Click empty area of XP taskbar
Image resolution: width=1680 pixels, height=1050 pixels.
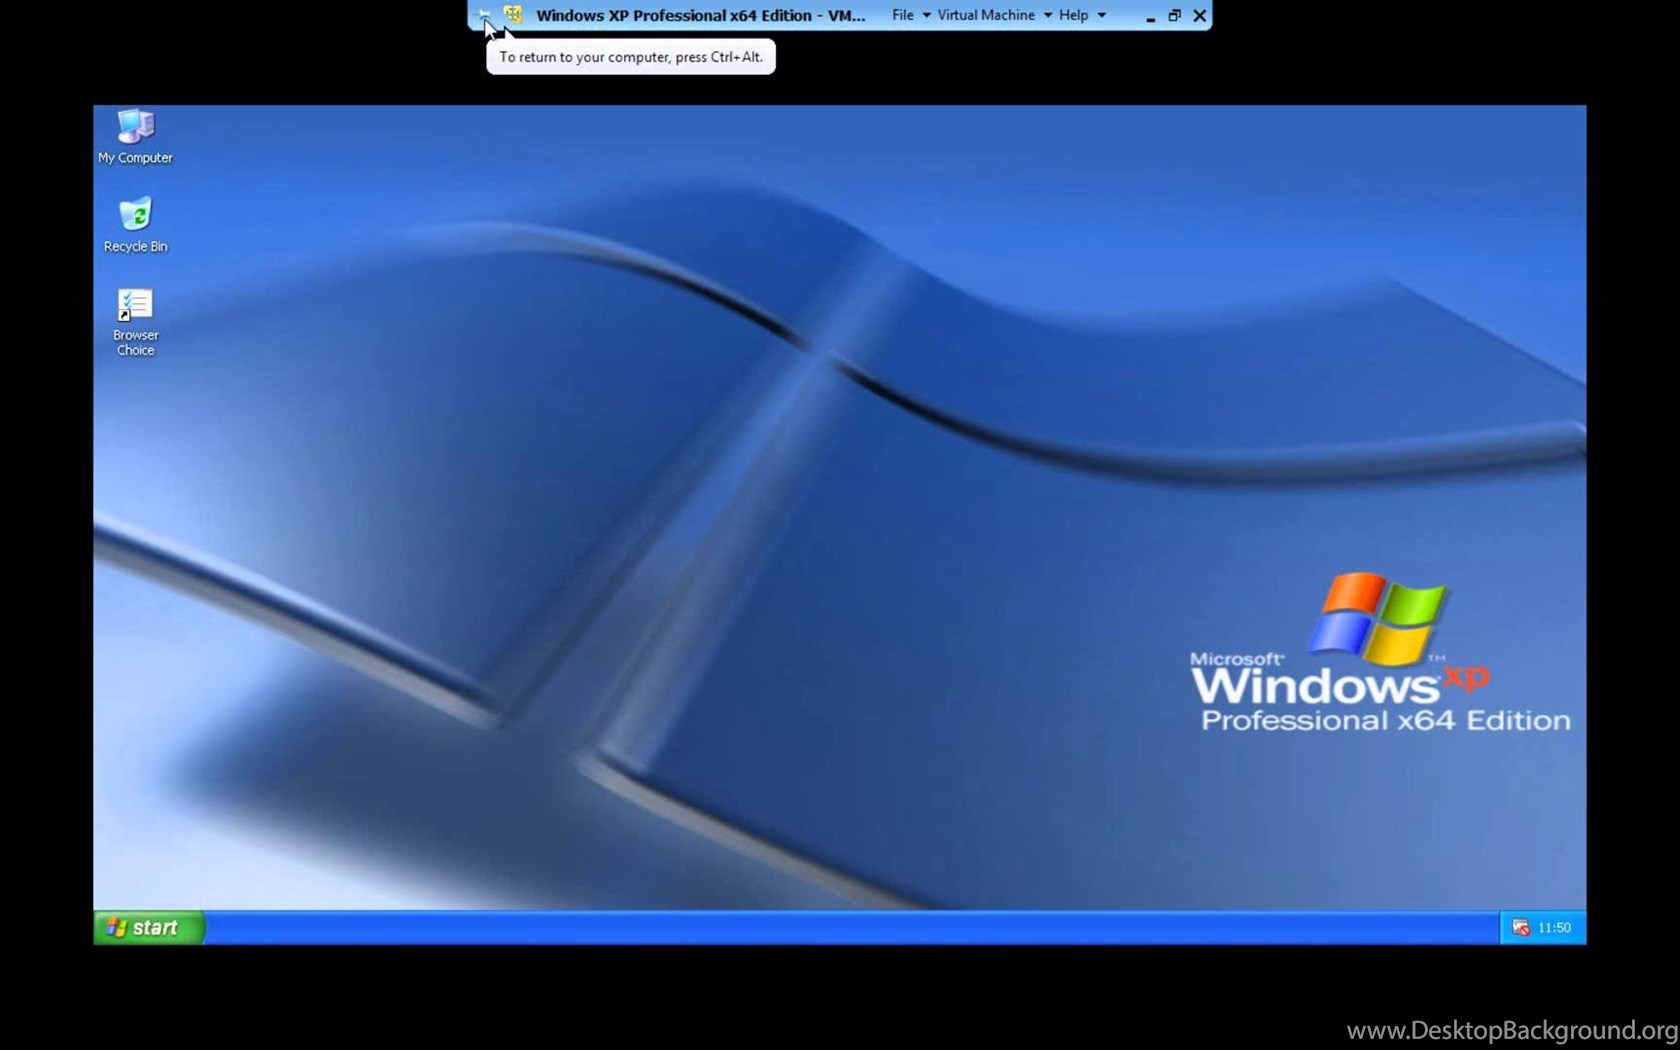pyautogui.click(x=850, y=928)
